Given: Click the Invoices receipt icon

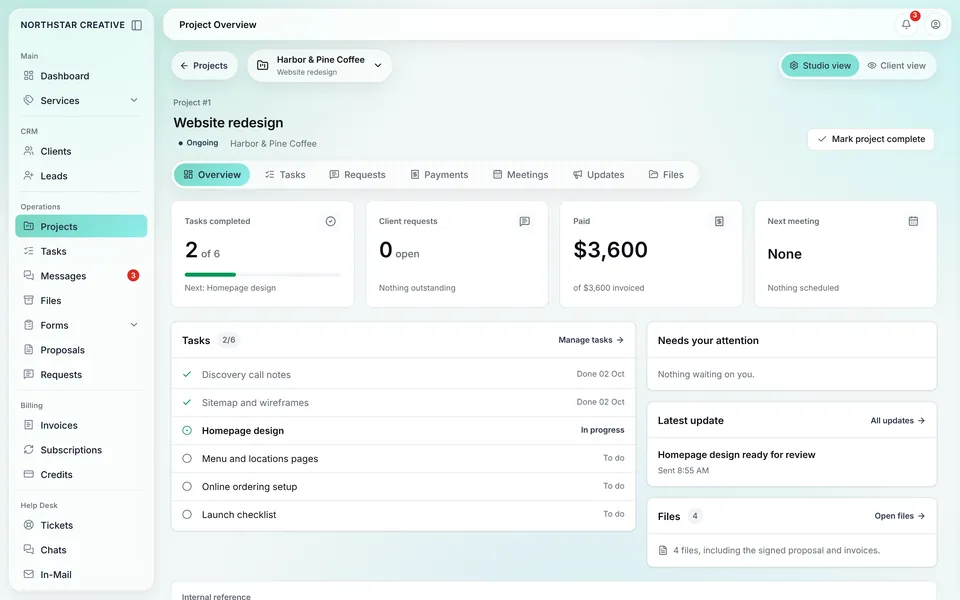Looking at the screenshot, I should click(x=28, y=425).
